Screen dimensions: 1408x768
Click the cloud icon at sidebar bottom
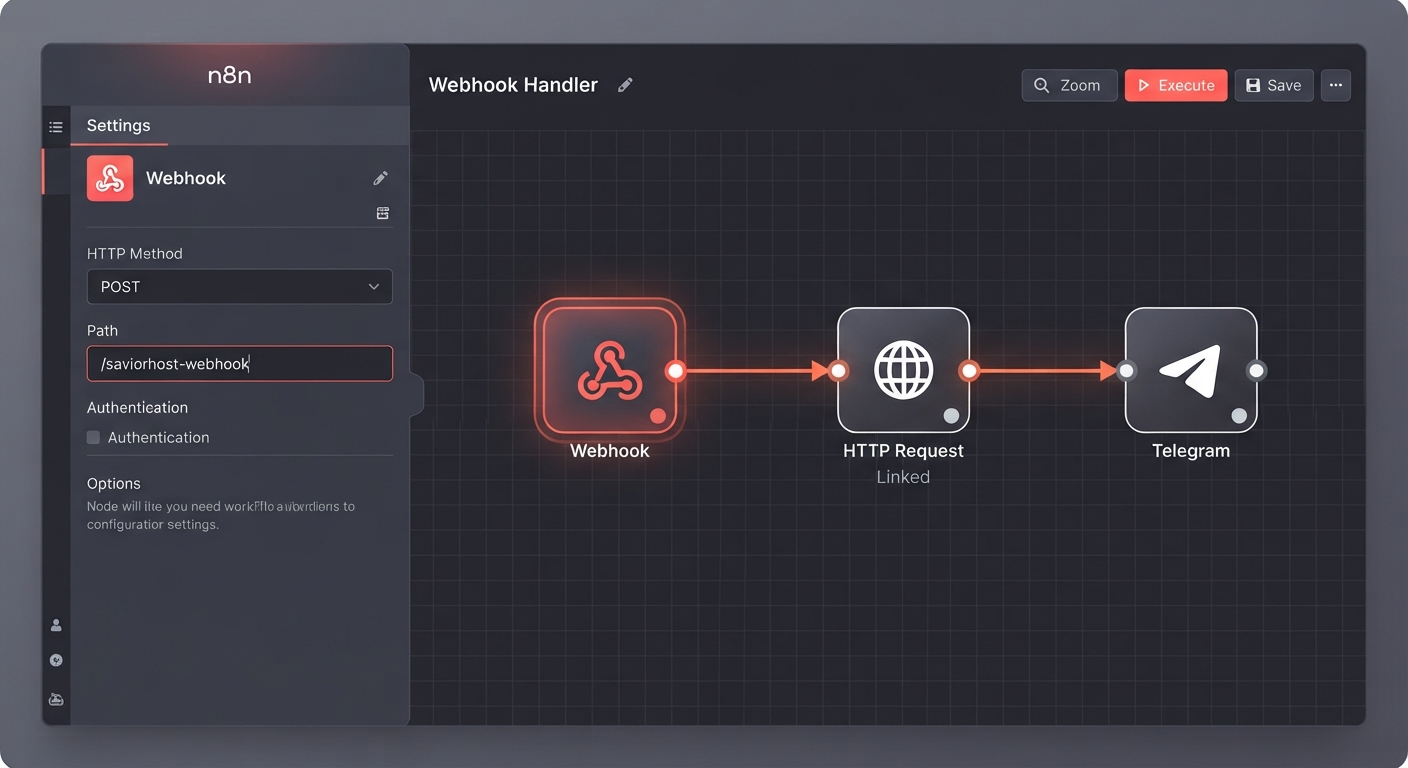56,699
